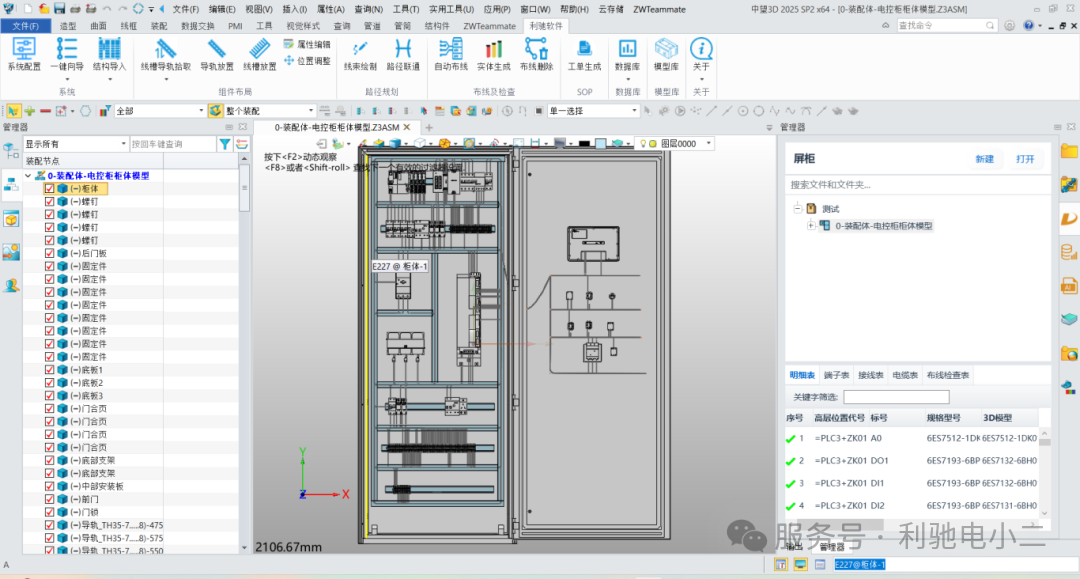Toggle the 底板1 visibility checkbox

tap(50, 370)
